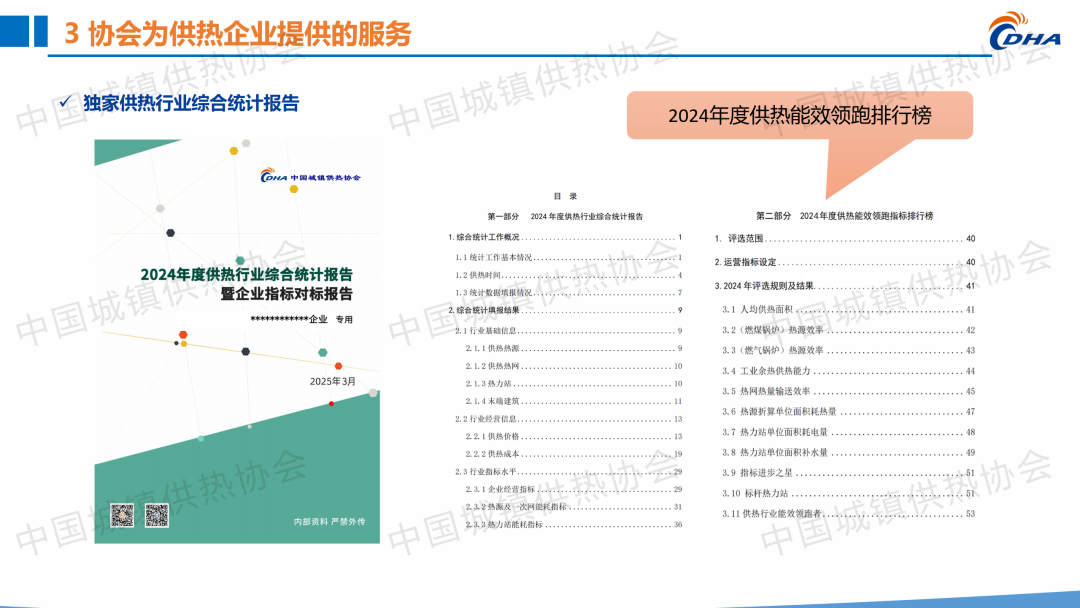Click the 内部资料 严禁外传 notice on cover

322,522
